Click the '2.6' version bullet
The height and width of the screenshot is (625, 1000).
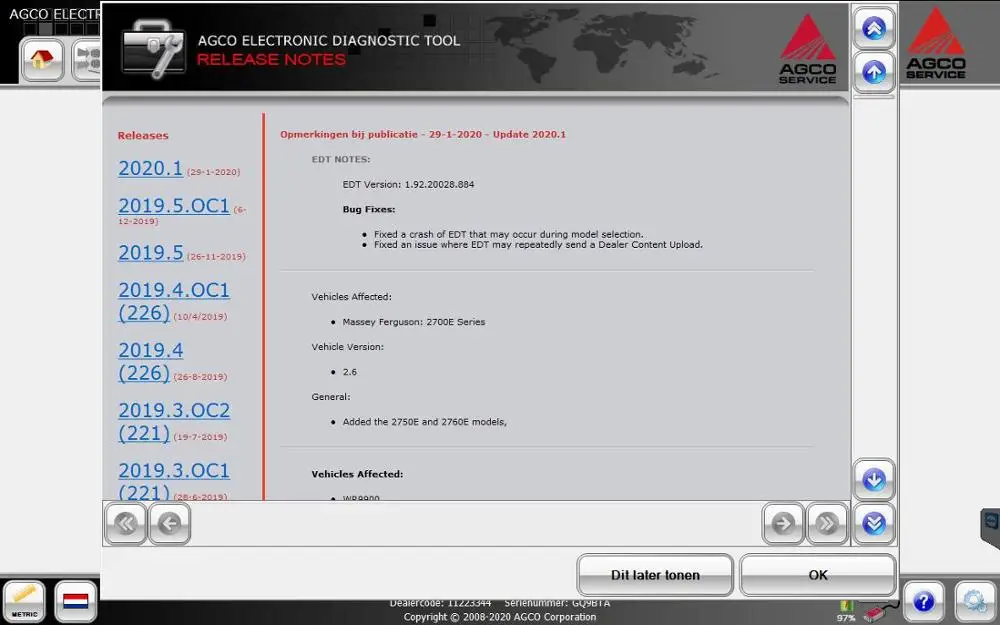click(x=349, y=372)
